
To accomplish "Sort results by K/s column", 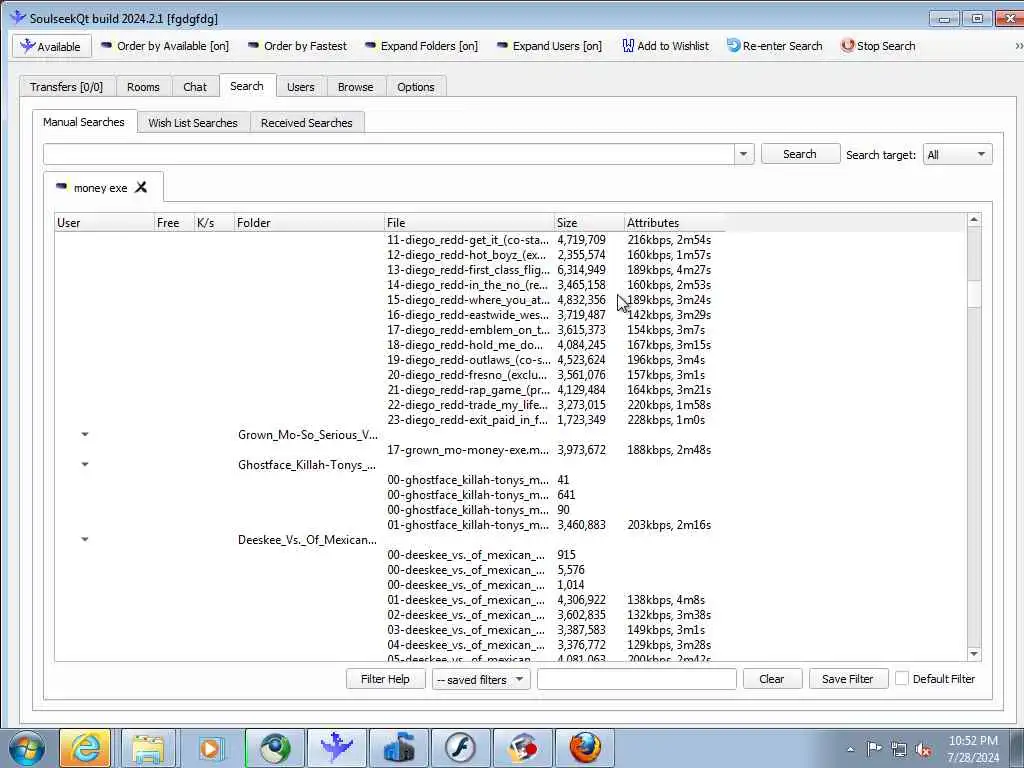I will (214, 223).
